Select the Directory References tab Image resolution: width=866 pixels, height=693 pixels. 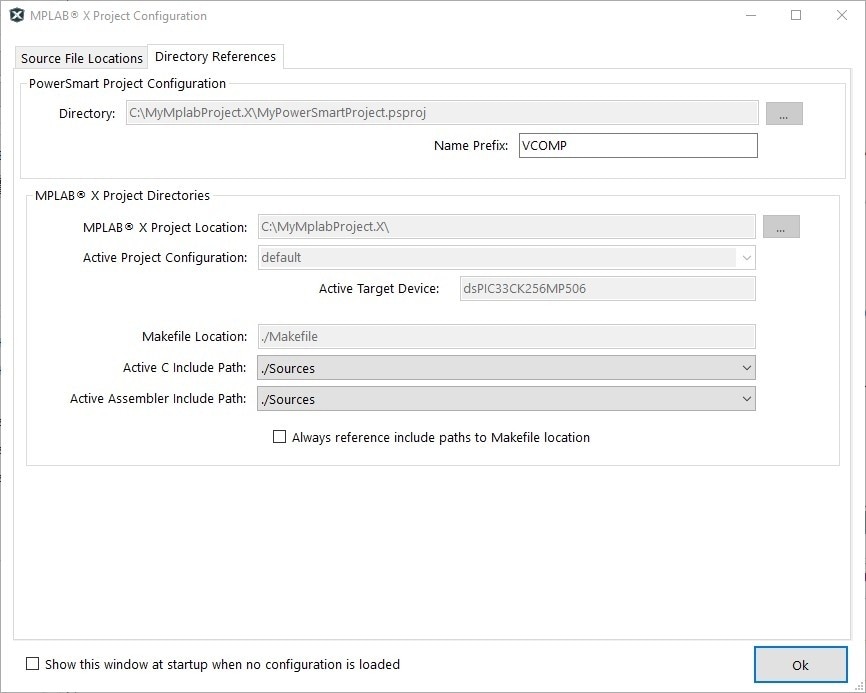click(x=215, y=57)
